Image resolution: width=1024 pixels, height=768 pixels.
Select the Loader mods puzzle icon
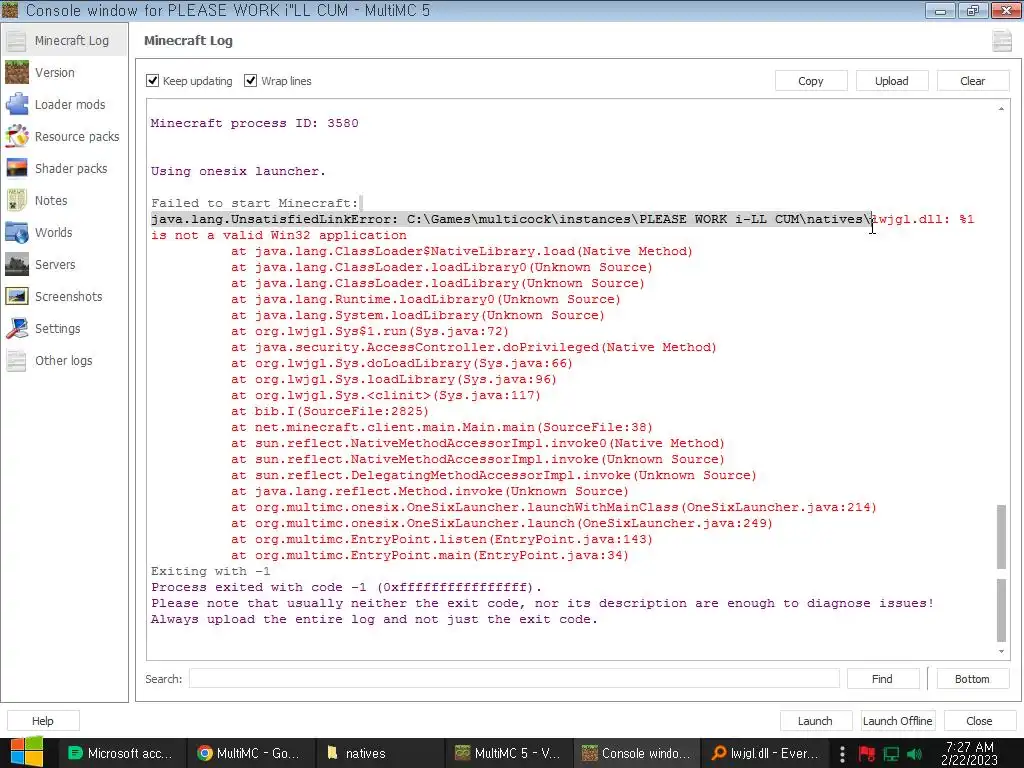coord(16,104)
